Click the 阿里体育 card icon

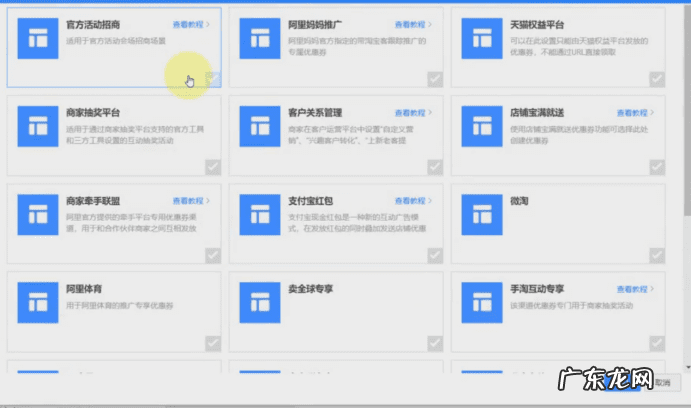38,302
